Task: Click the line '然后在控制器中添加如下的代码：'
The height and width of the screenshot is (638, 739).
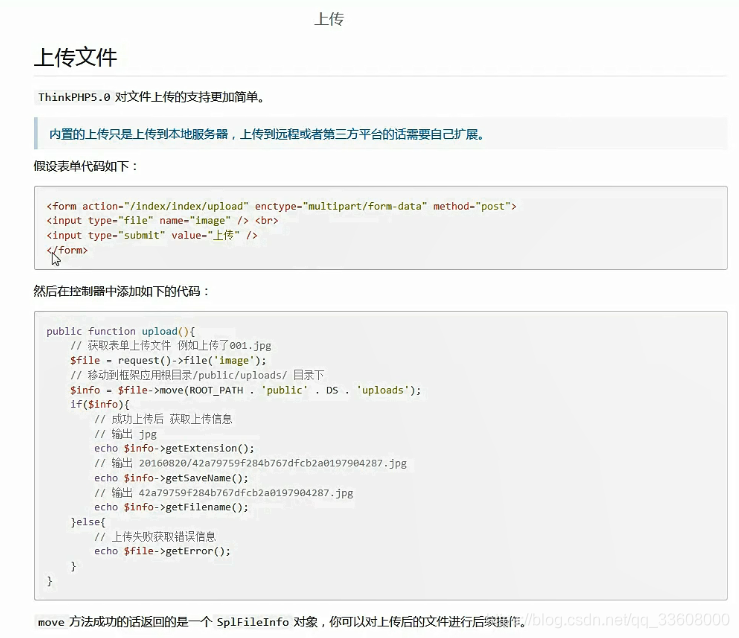Action: (121, 291)
